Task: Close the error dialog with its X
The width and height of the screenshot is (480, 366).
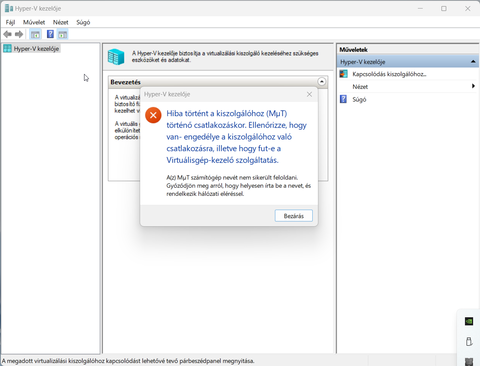Action: [309, 94]
